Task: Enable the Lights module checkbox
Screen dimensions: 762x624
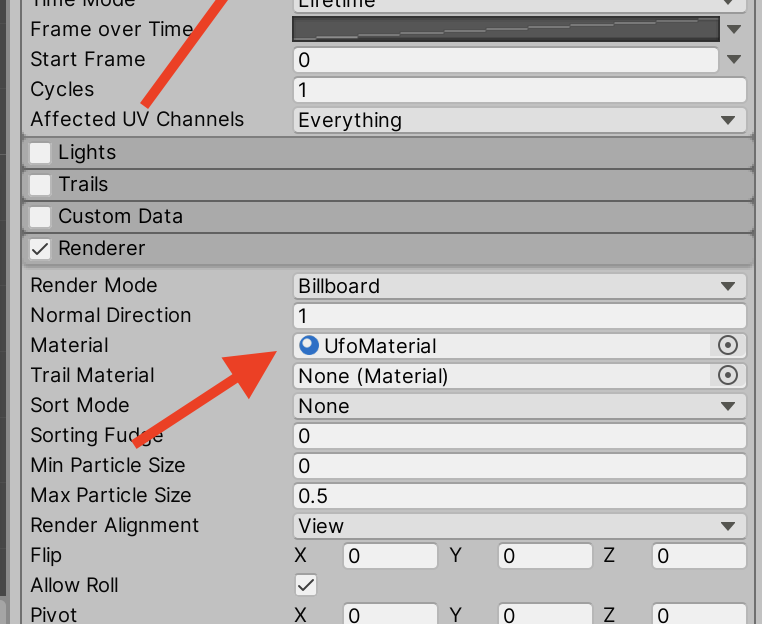Action: tap(41, 153)
